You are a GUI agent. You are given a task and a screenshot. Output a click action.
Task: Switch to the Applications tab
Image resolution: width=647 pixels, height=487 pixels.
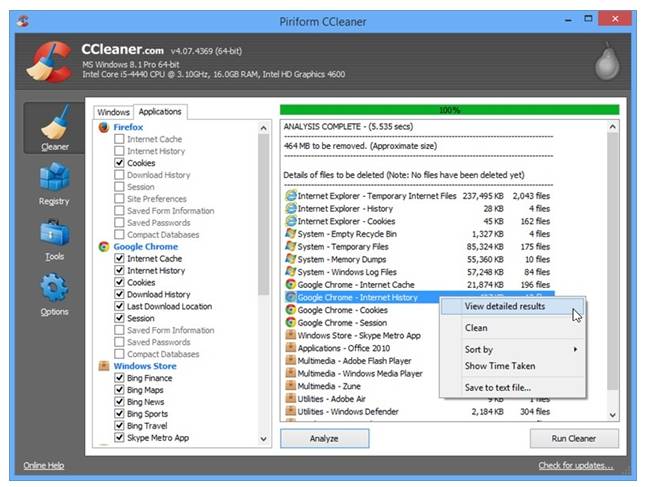160,112
